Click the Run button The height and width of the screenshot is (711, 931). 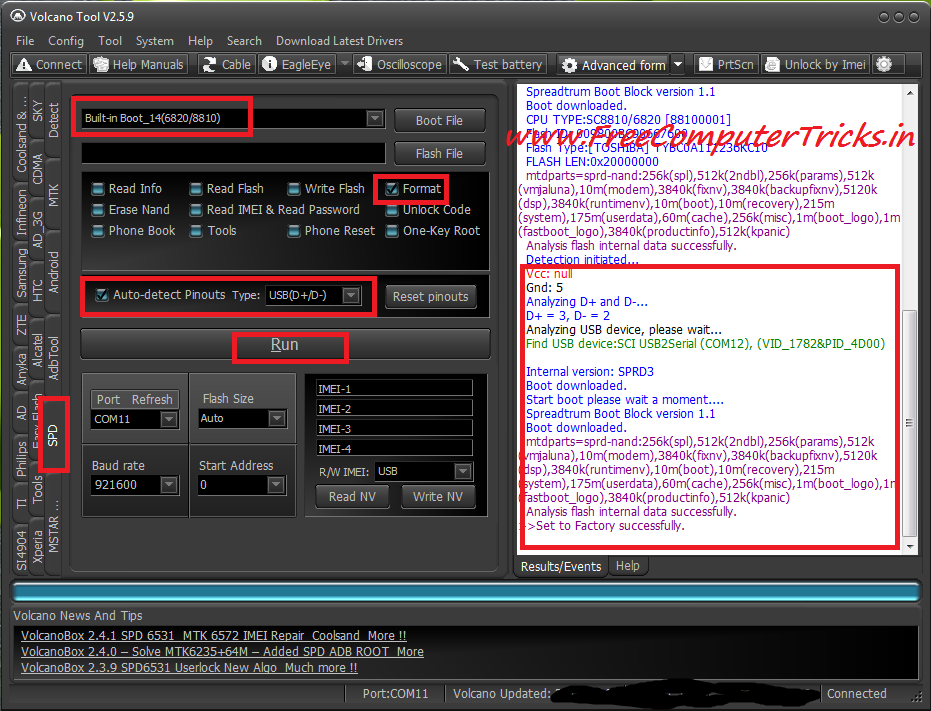(x=285, y=345)
